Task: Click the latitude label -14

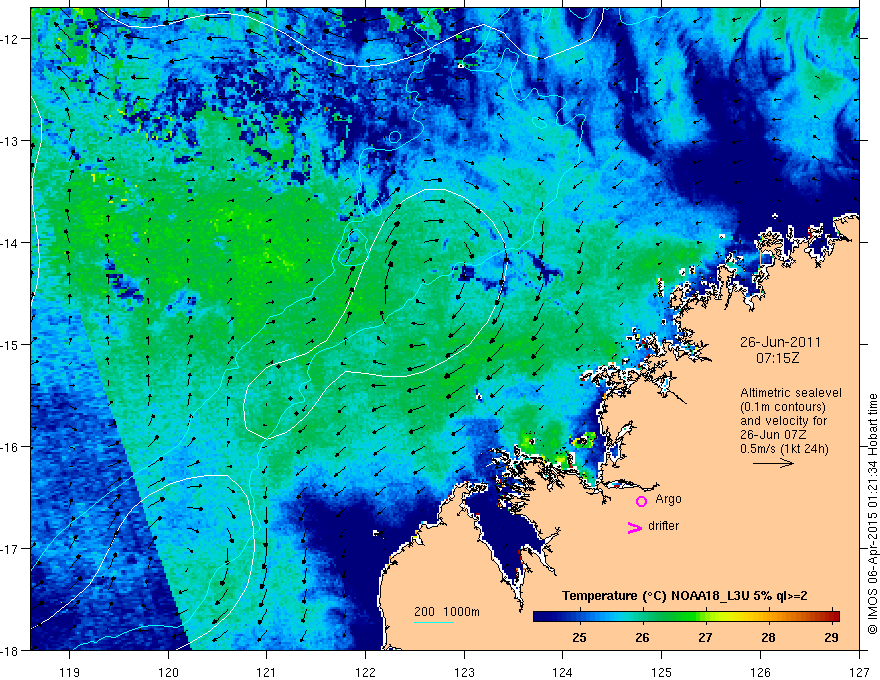Action: tap(11, 243)
